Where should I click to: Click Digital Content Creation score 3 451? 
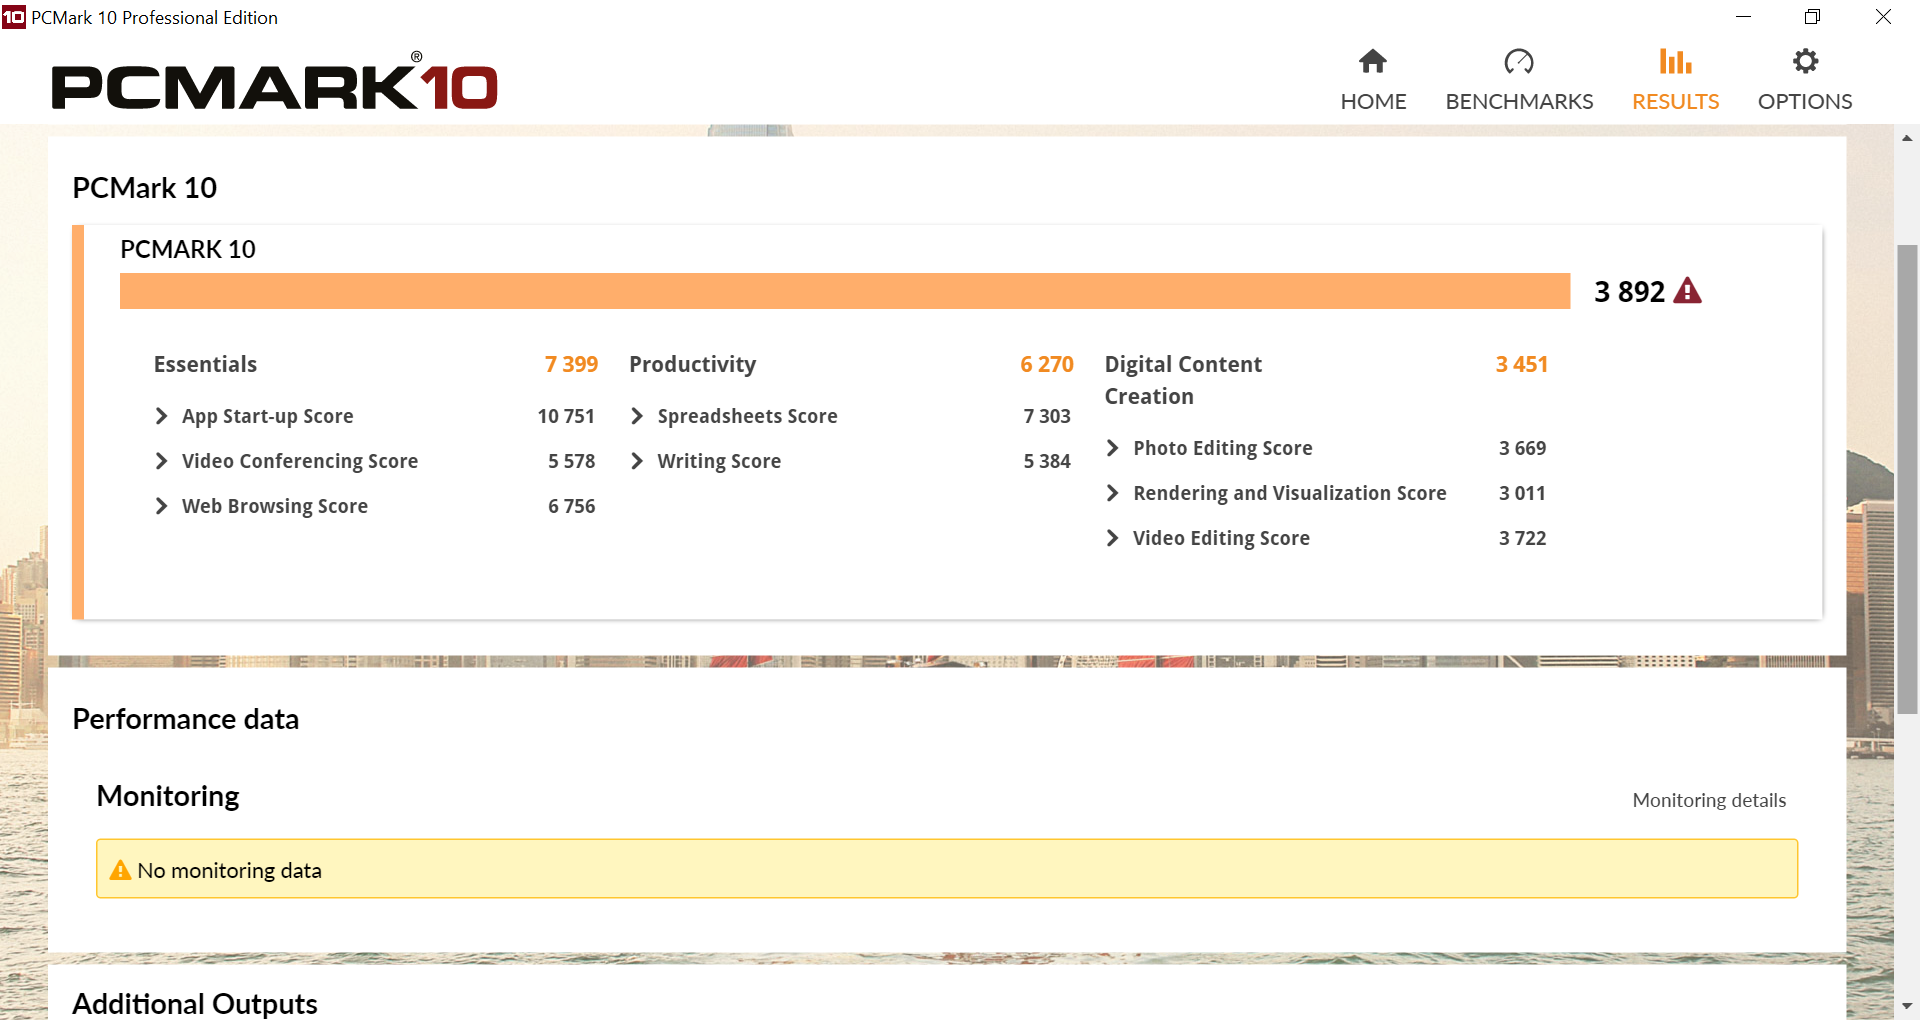[1522, 364]
